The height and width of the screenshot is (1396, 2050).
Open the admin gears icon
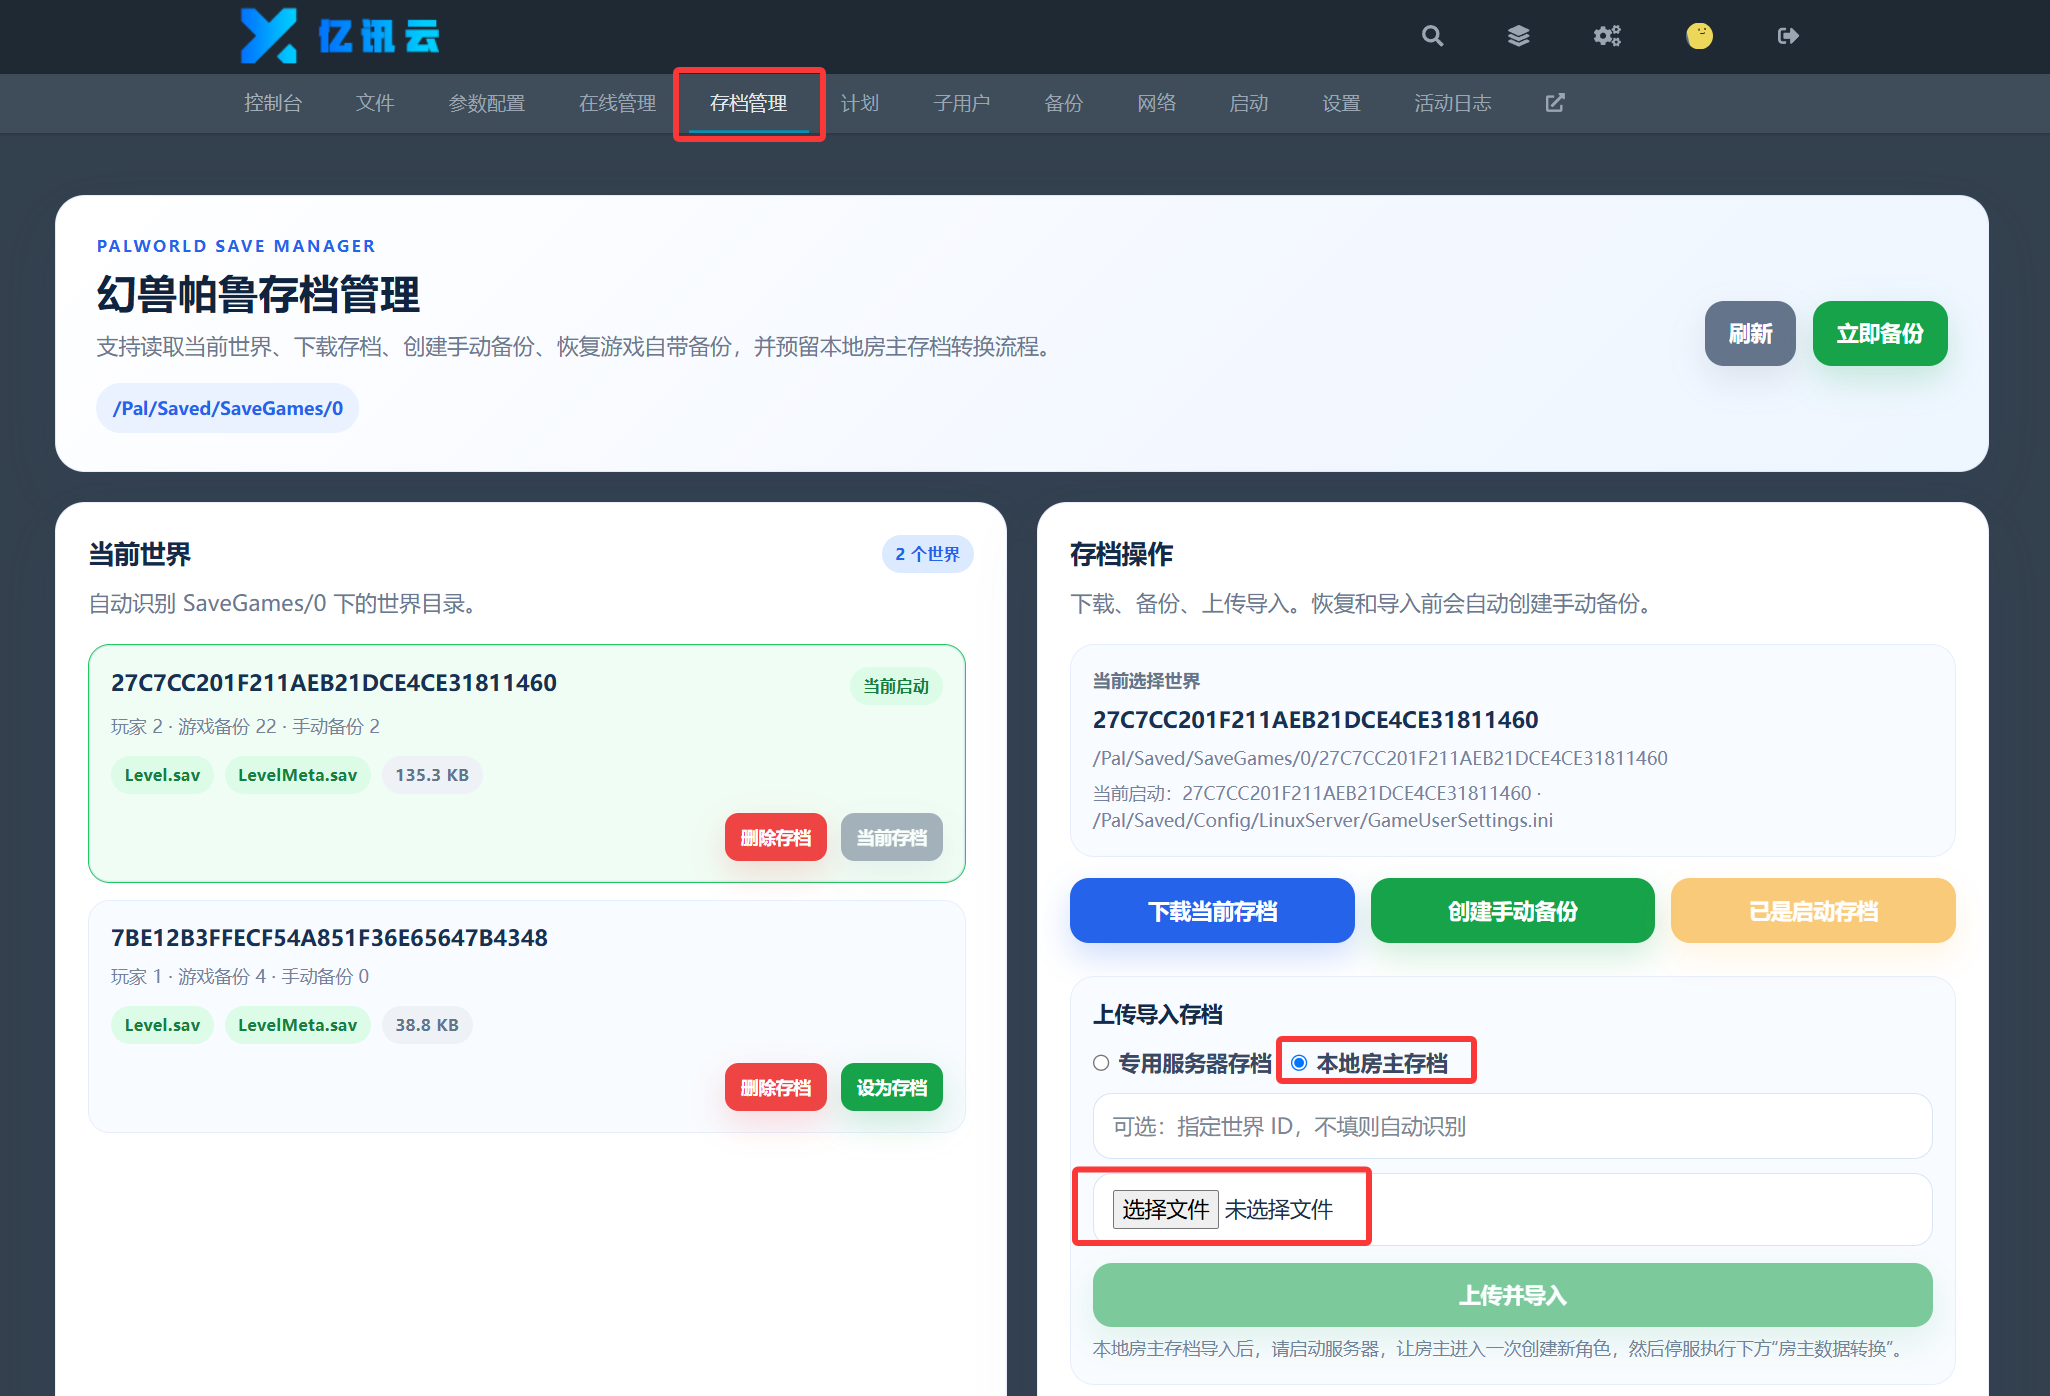(x=1607, y=36)
